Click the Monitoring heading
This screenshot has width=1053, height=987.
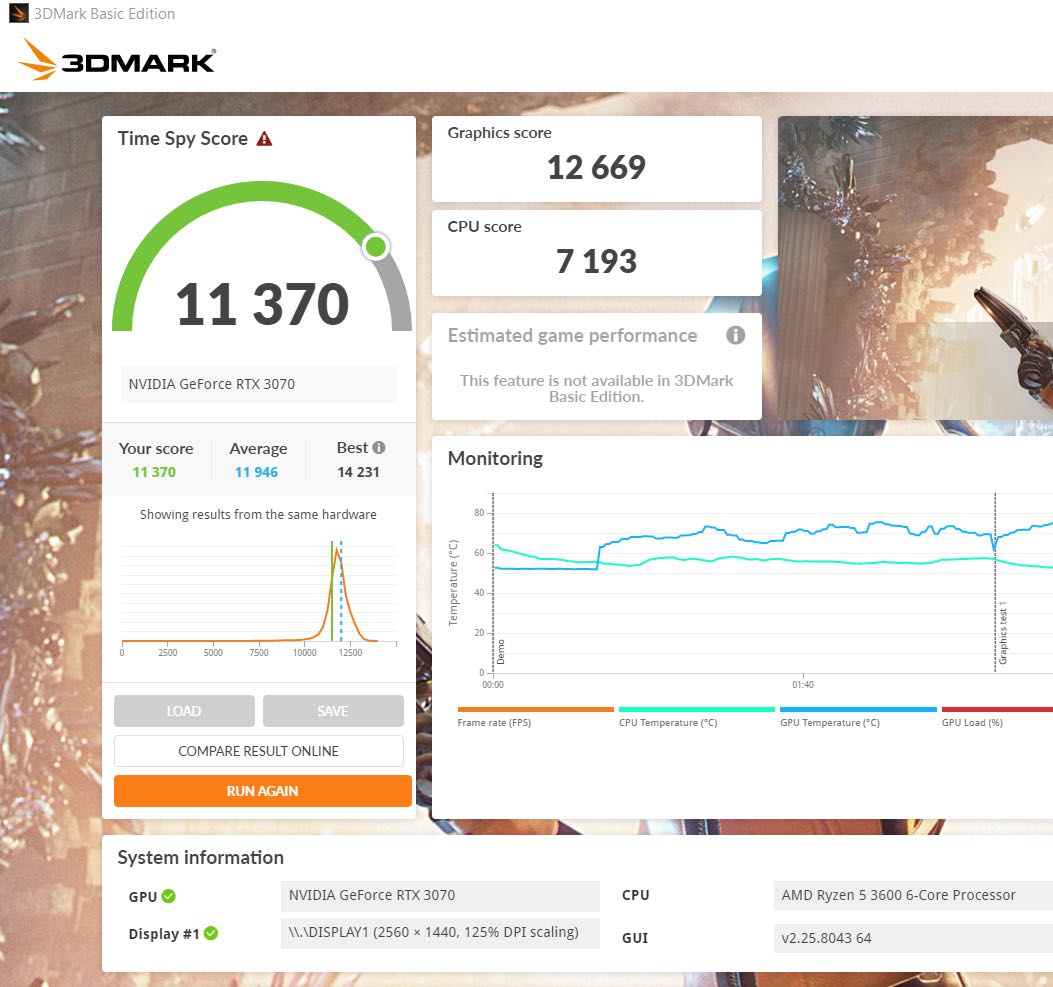(x=496, y=458)
